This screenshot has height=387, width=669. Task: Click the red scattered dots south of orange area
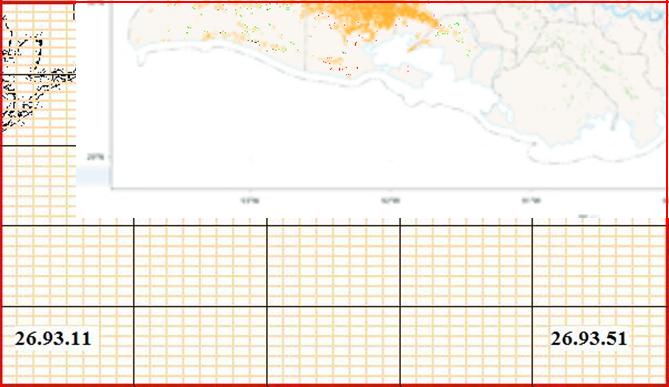346,68
